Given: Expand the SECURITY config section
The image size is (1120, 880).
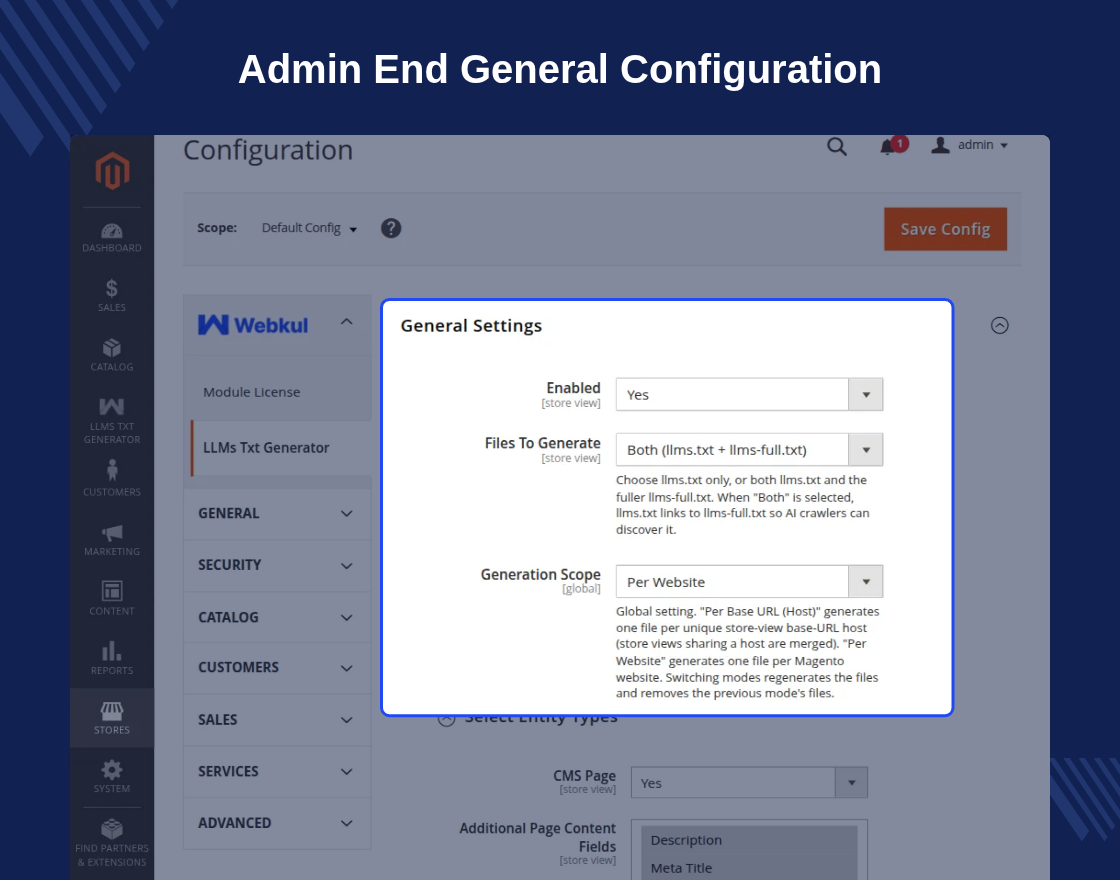Looking at the screenshot, I should click(276, 565).
